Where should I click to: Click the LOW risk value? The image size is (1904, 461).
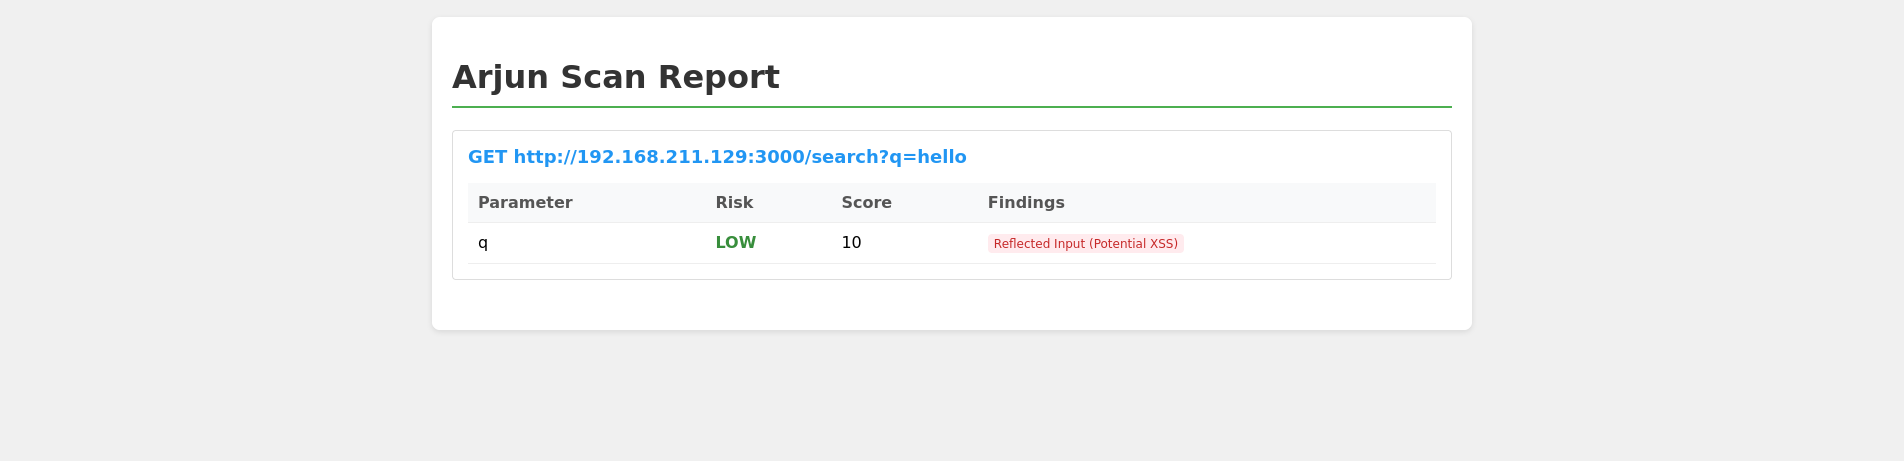[x=736, y=243]
